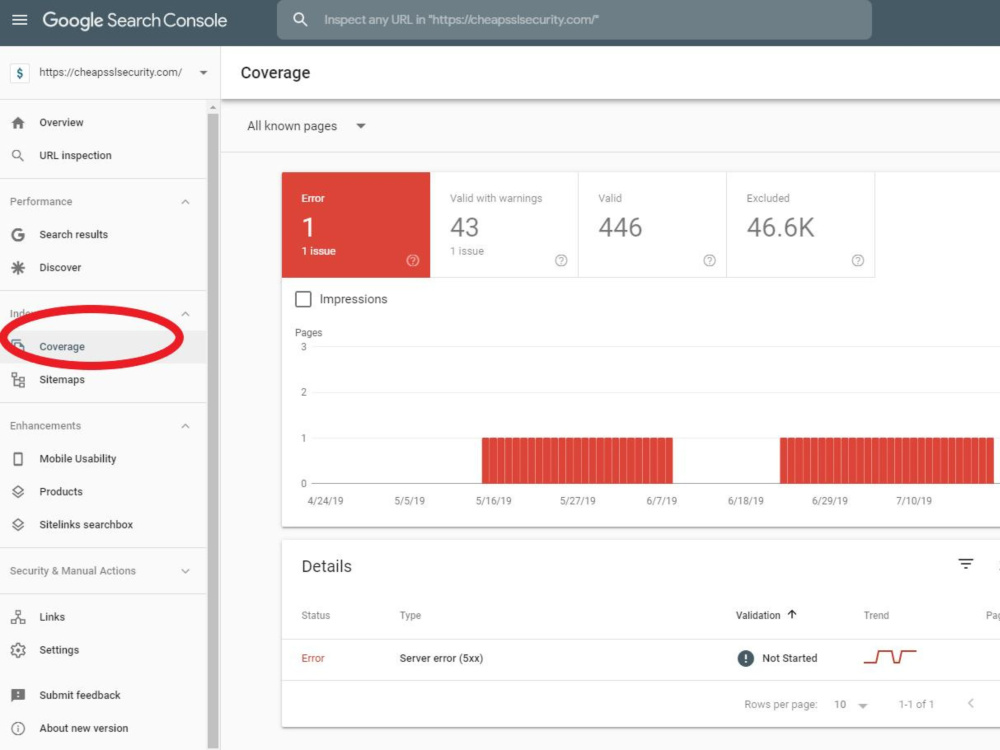Expand Security & Manual Actions section
Screen dimensions: 1000x750
click(185, 571)
